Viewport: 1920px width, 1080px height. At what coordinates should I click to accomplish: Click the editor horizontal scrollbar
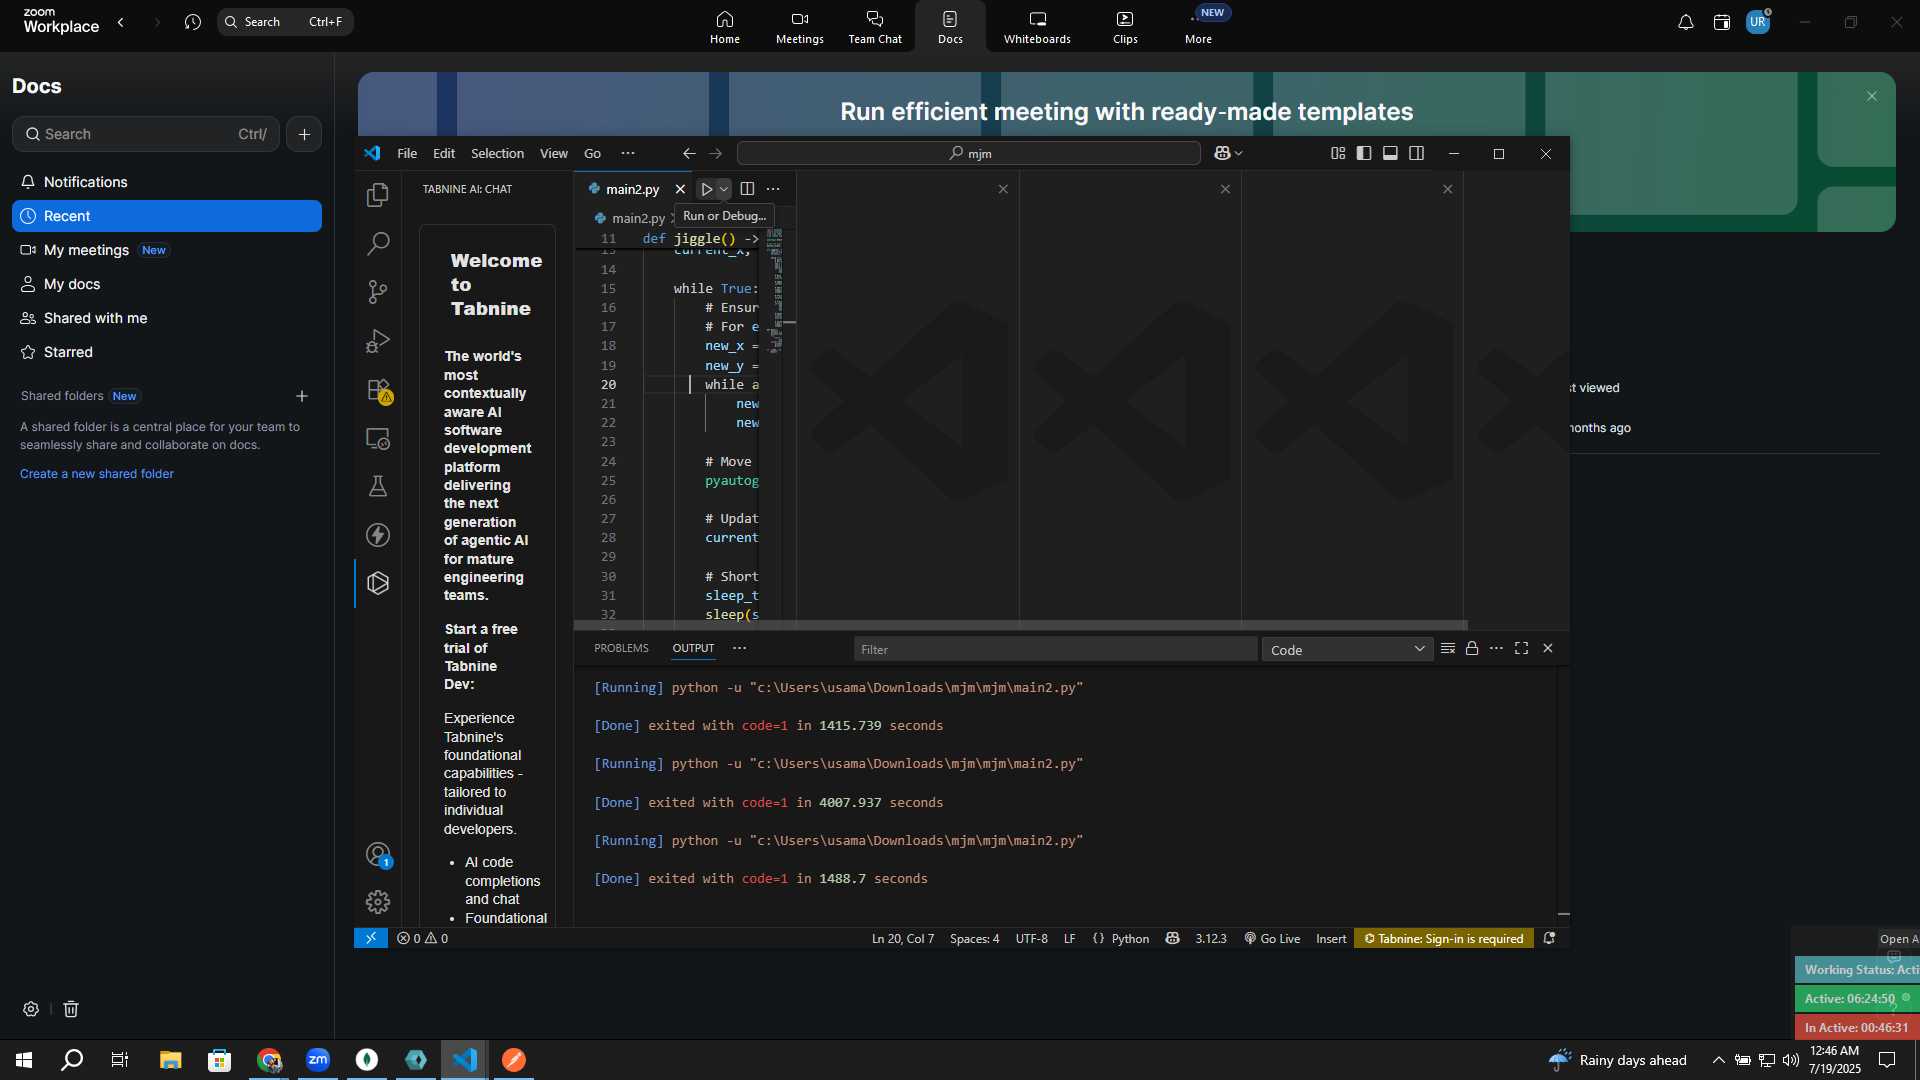[1020, 625]
